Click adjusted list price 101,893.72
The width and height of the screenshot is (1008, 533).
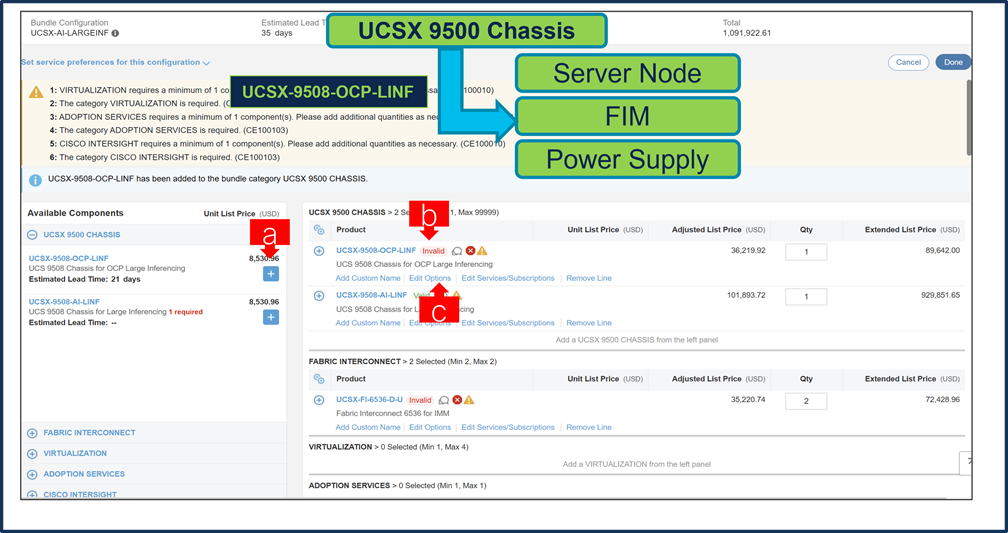pyautogui.click(x=746, y=294)
